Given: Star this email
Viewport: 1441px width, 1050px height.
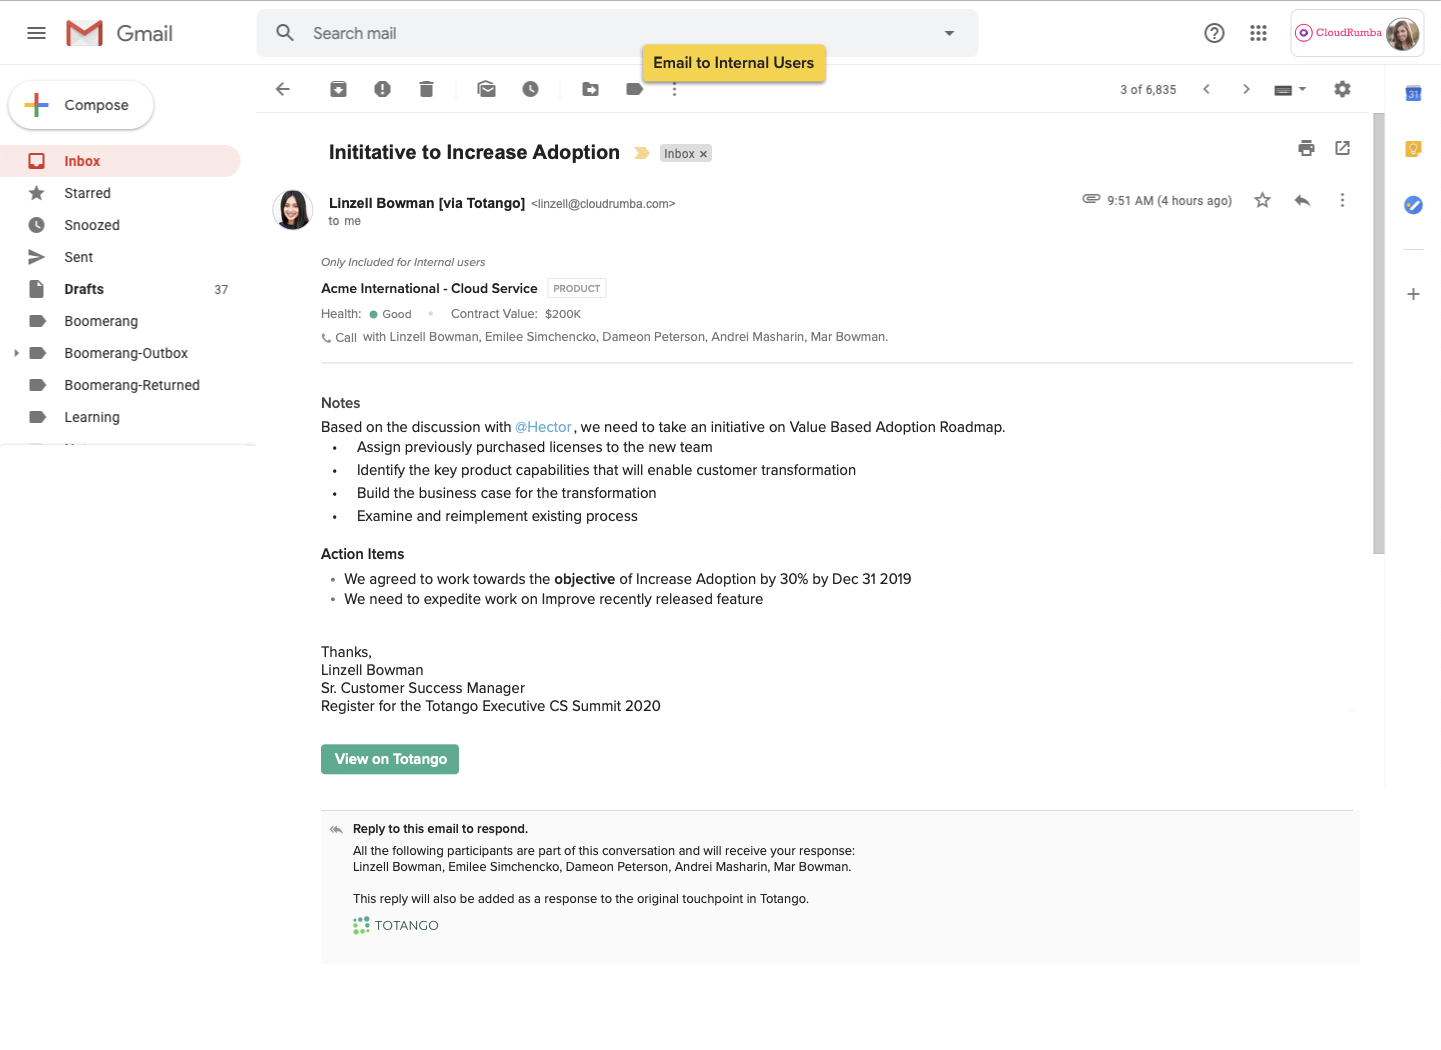Looking at the screenshot, I should click(1262, 200).
